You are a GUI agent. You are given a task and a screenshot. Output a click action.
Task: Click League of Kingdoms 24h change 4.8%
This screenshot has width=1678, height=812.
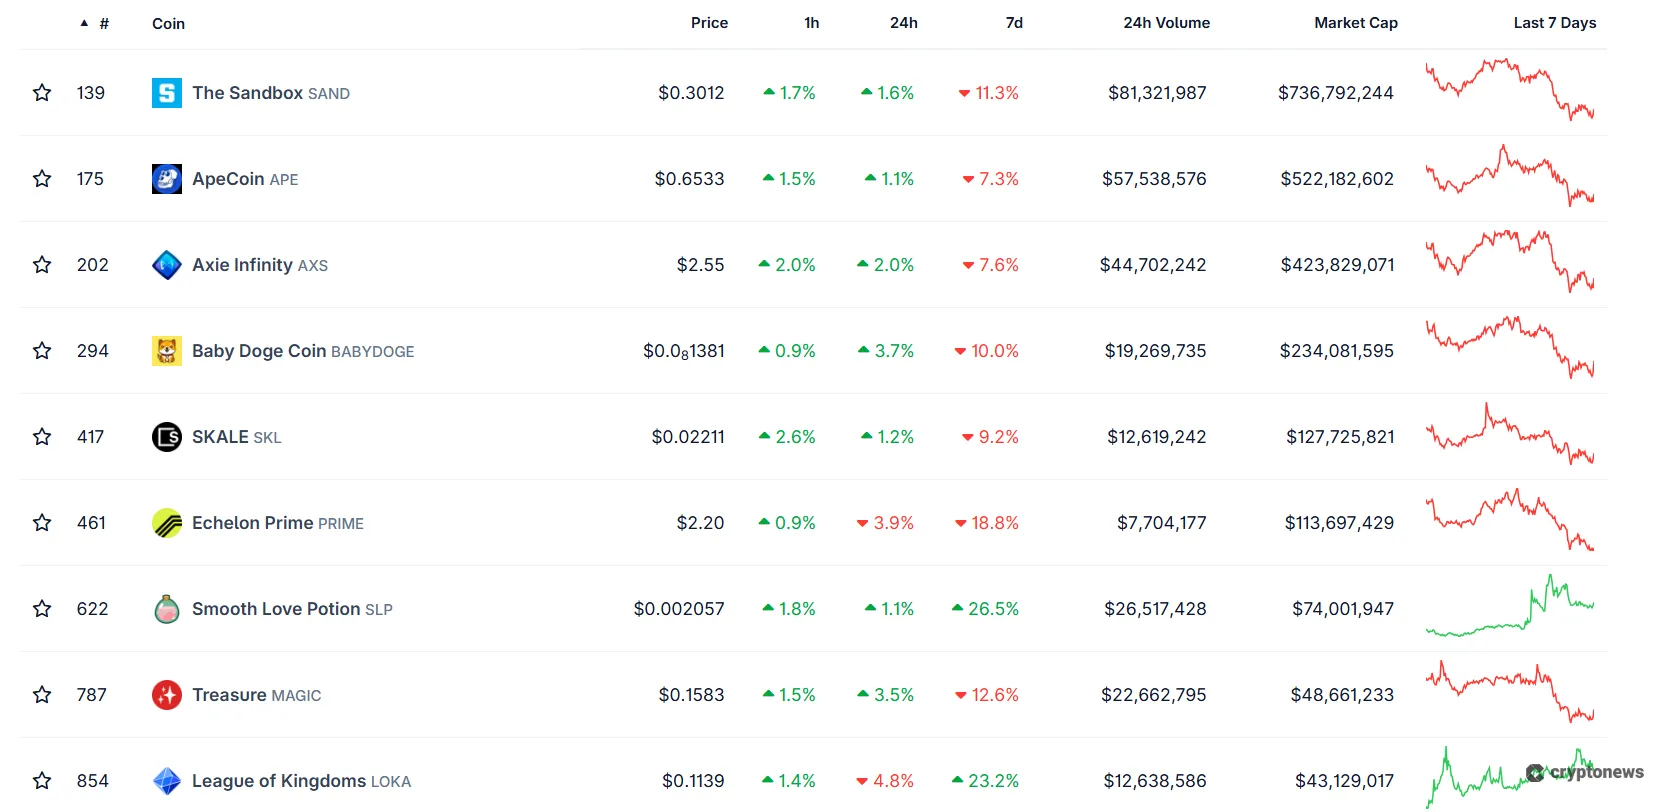tap(885, 781)
